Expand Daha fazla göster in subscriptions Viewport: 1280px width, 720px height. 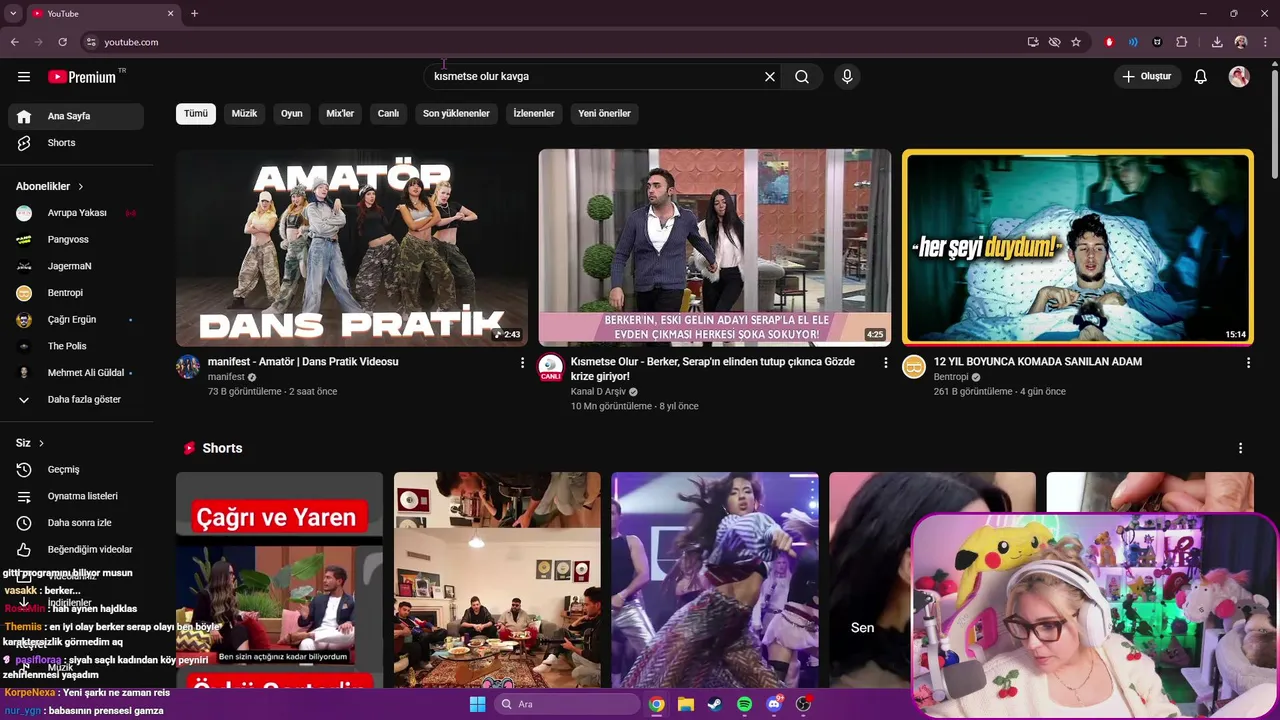click(76, 400)
